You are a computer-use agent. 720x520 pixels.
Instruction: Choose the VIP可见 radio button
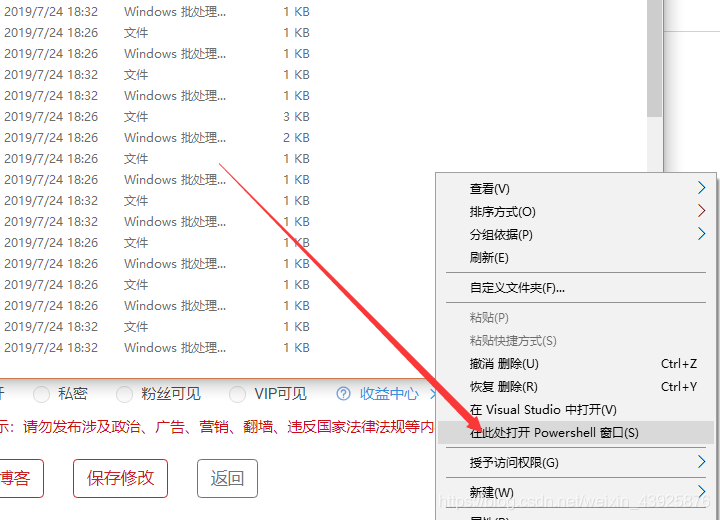click(237, 394)
